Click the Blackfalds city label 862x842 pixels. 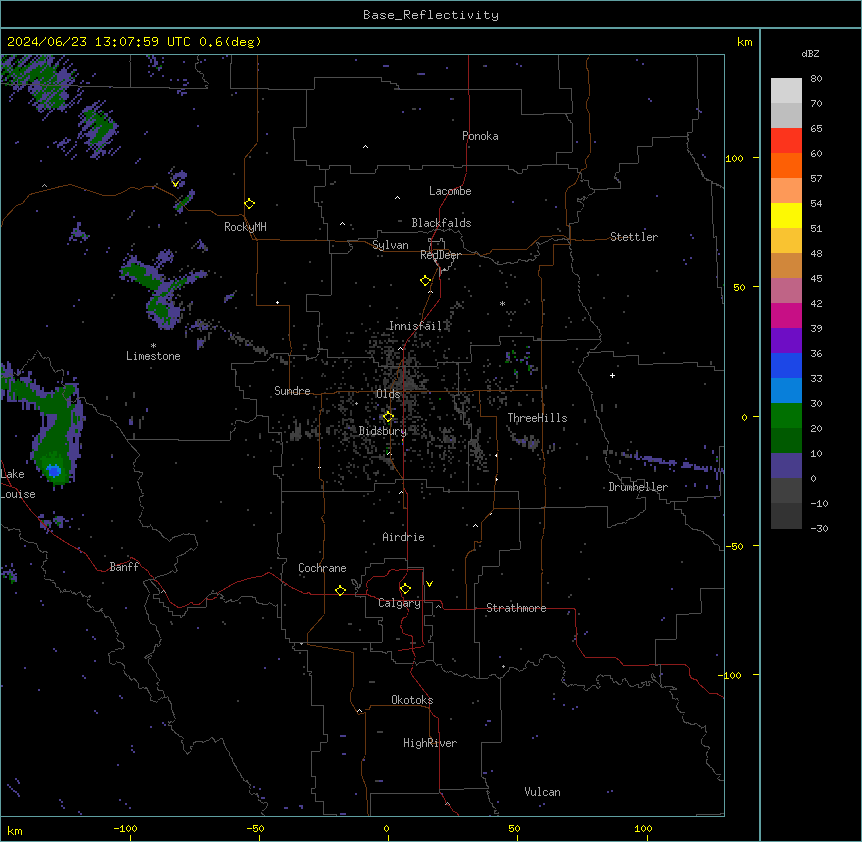(441, 223)
